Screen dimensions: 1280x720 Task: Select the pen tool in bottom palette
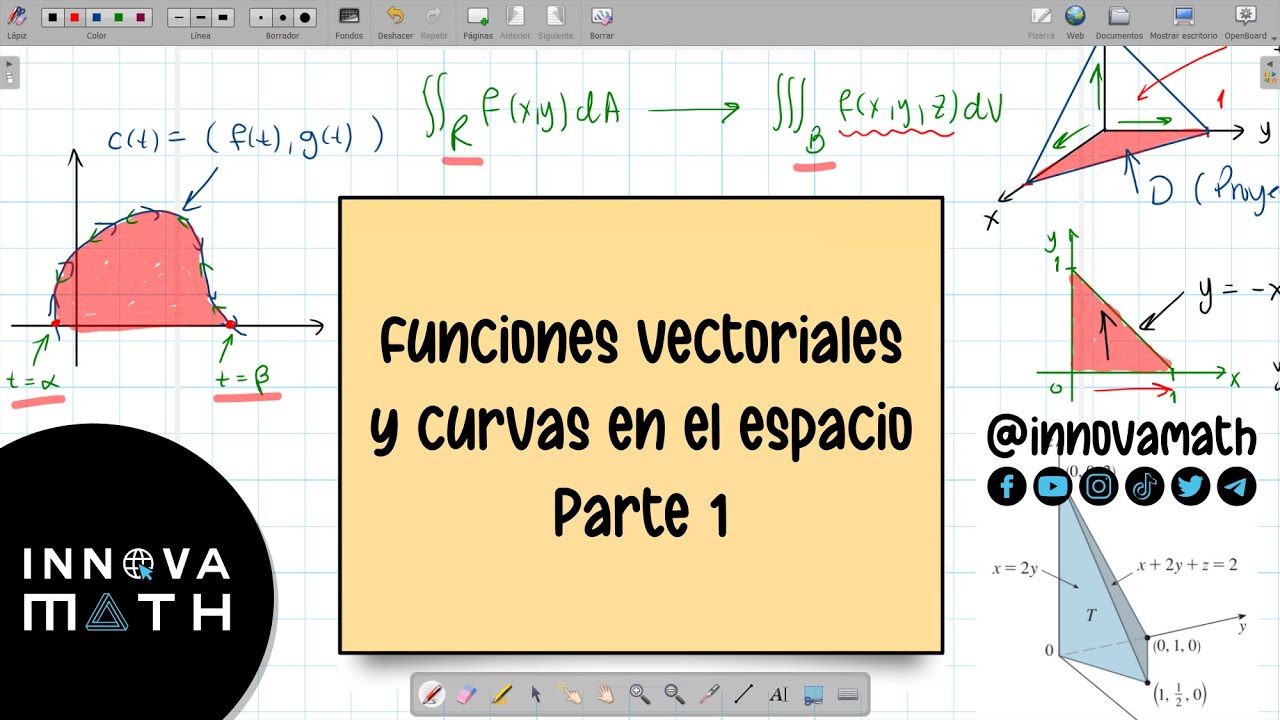click(432, 694)
